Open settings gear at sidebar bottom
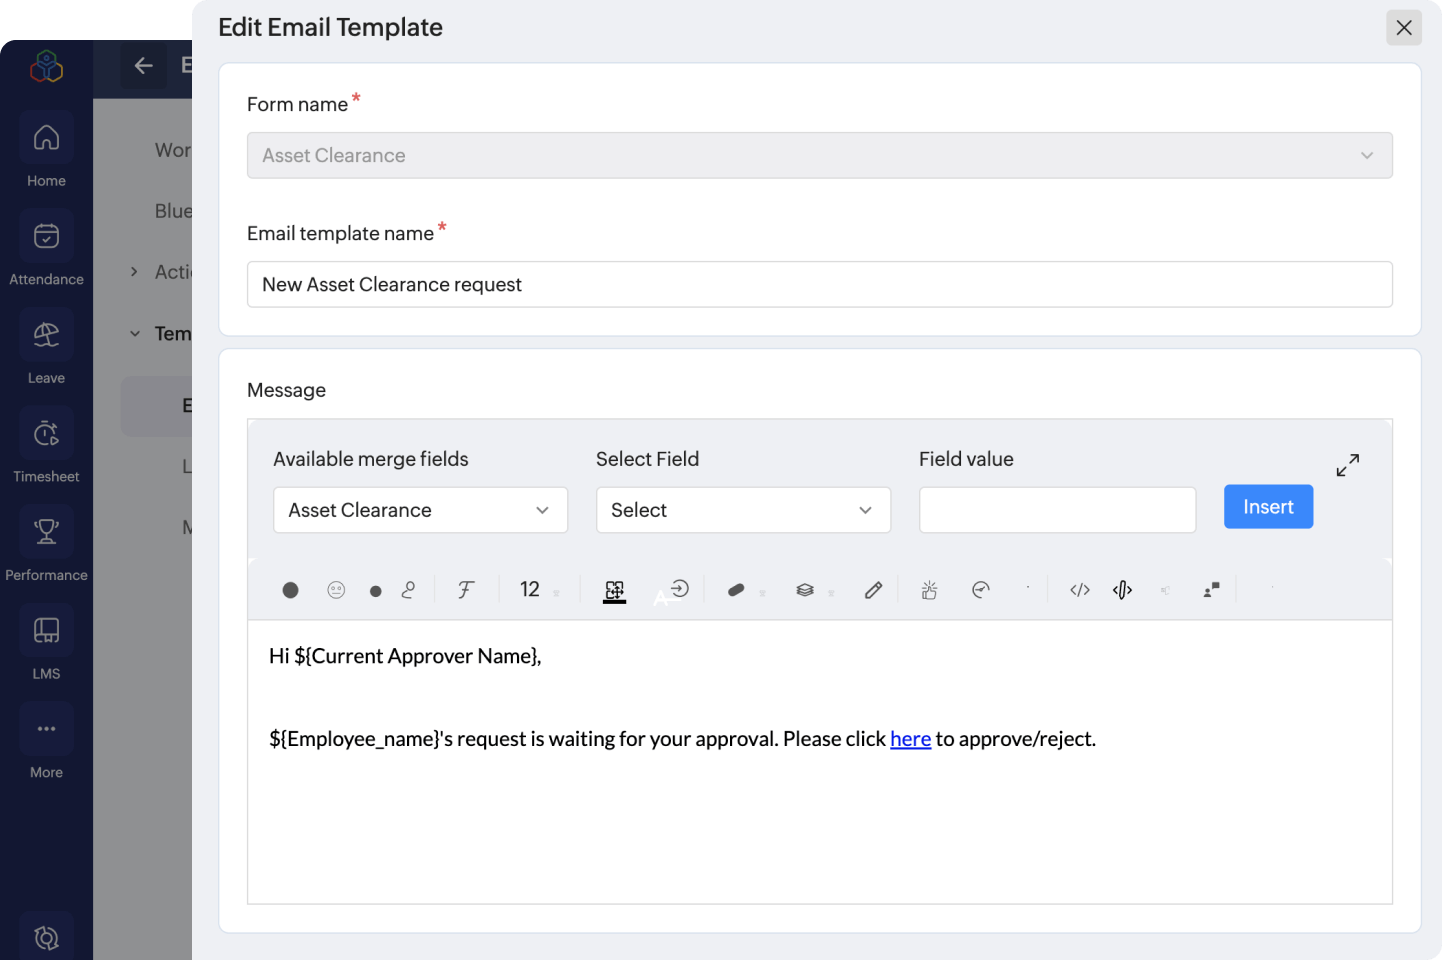 tap(46, 937)
